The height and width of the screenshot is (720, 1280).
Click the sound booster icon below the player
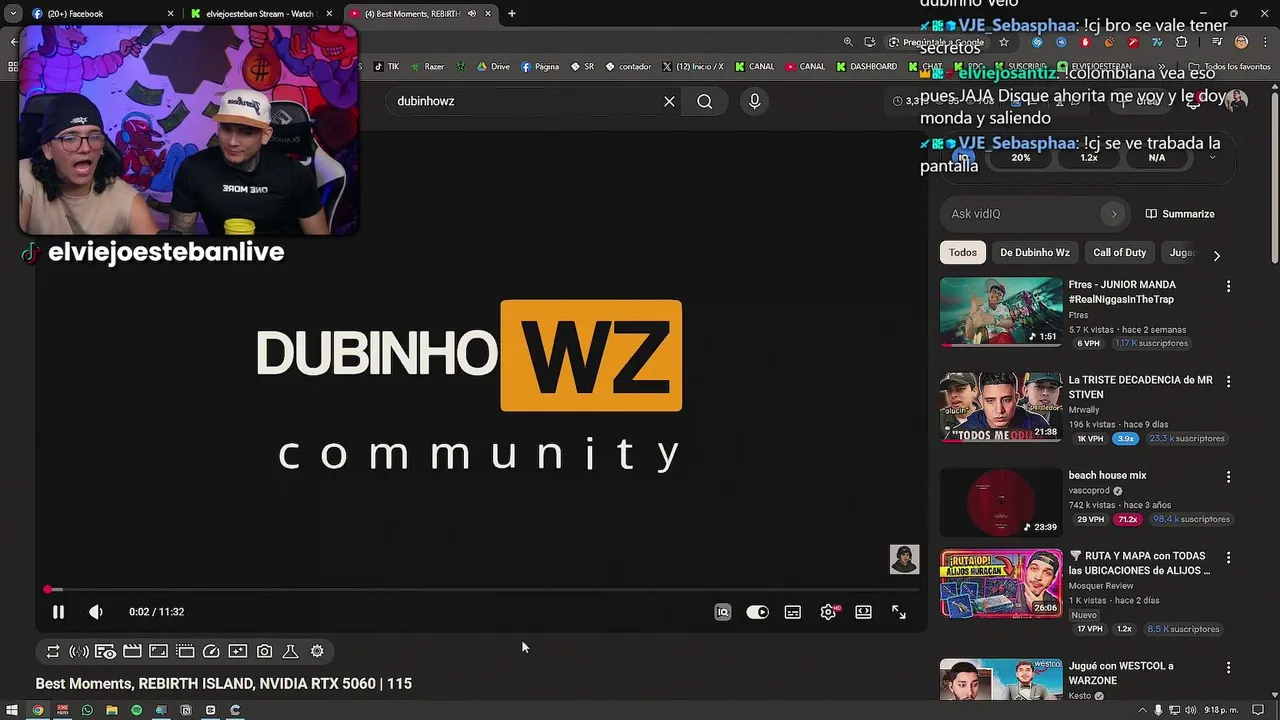[x=79, y=651]
